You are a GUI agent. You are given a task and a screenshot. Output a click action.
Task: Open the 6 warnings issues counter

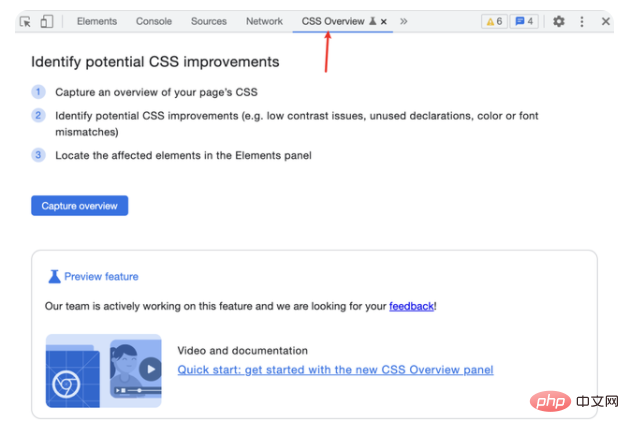pos(494,21)
